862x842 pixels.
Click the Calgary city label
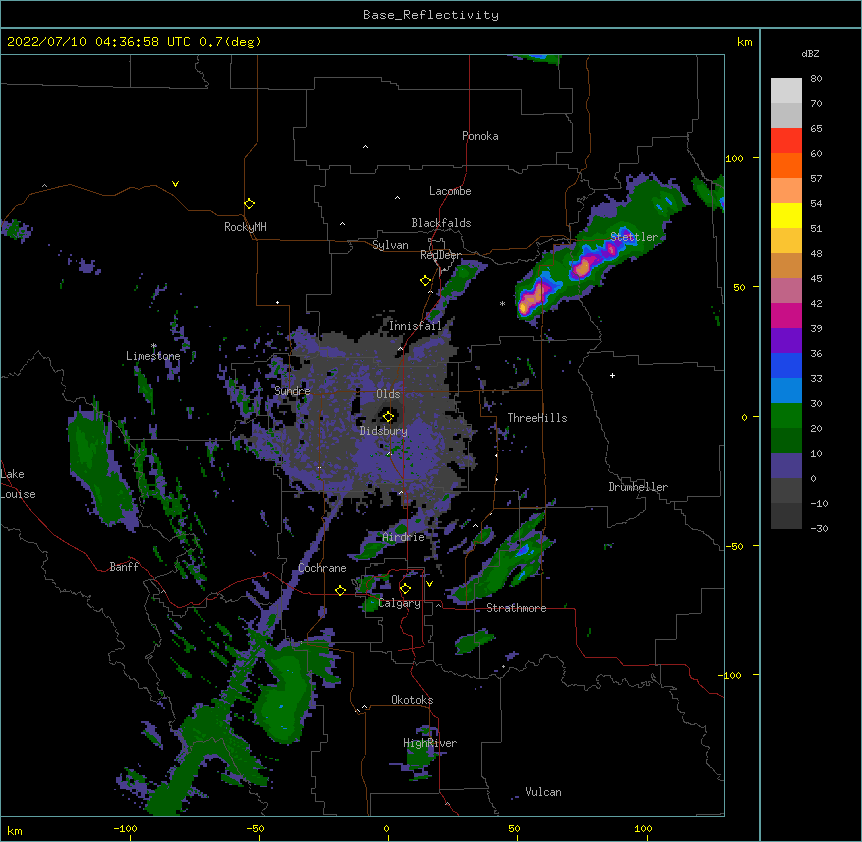click(x=399, y=603)
